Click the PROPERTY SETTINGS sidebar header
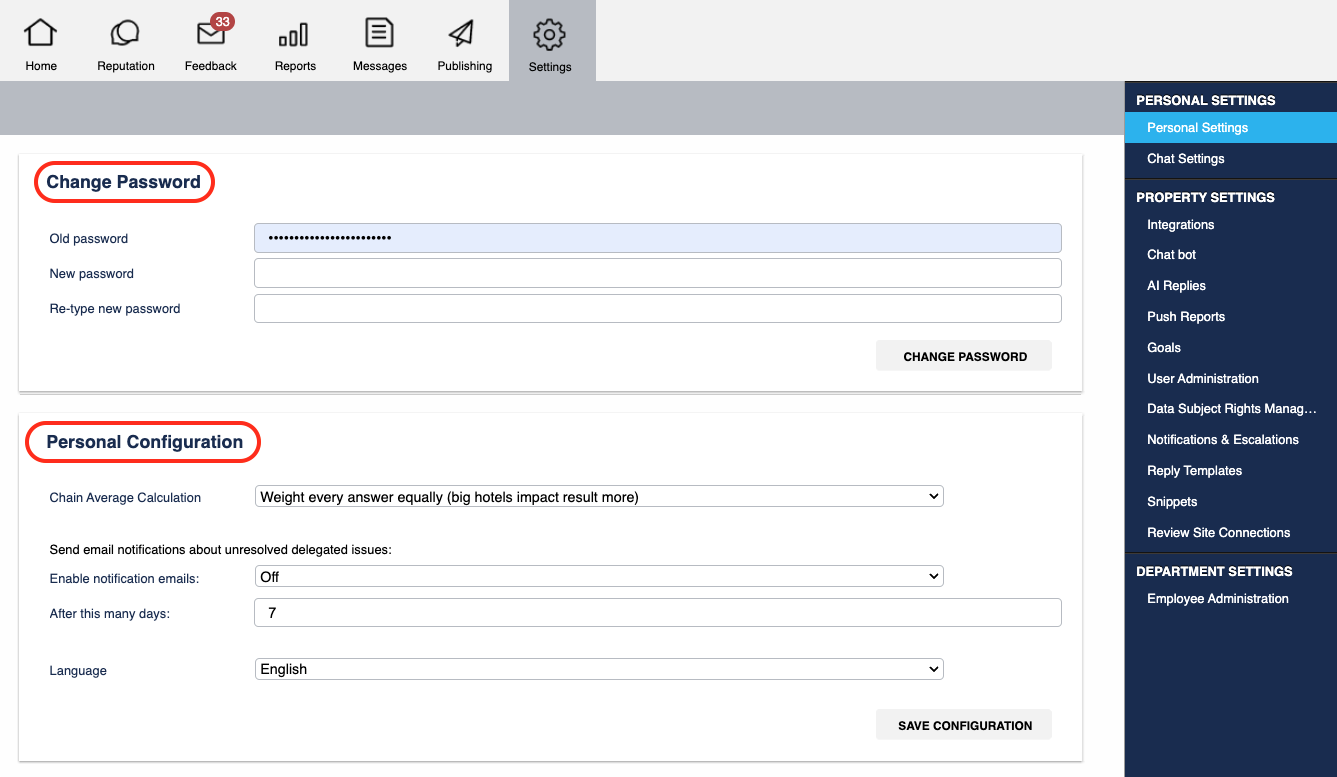Screen dimensions: 1337x777 tap(1205, 198)
